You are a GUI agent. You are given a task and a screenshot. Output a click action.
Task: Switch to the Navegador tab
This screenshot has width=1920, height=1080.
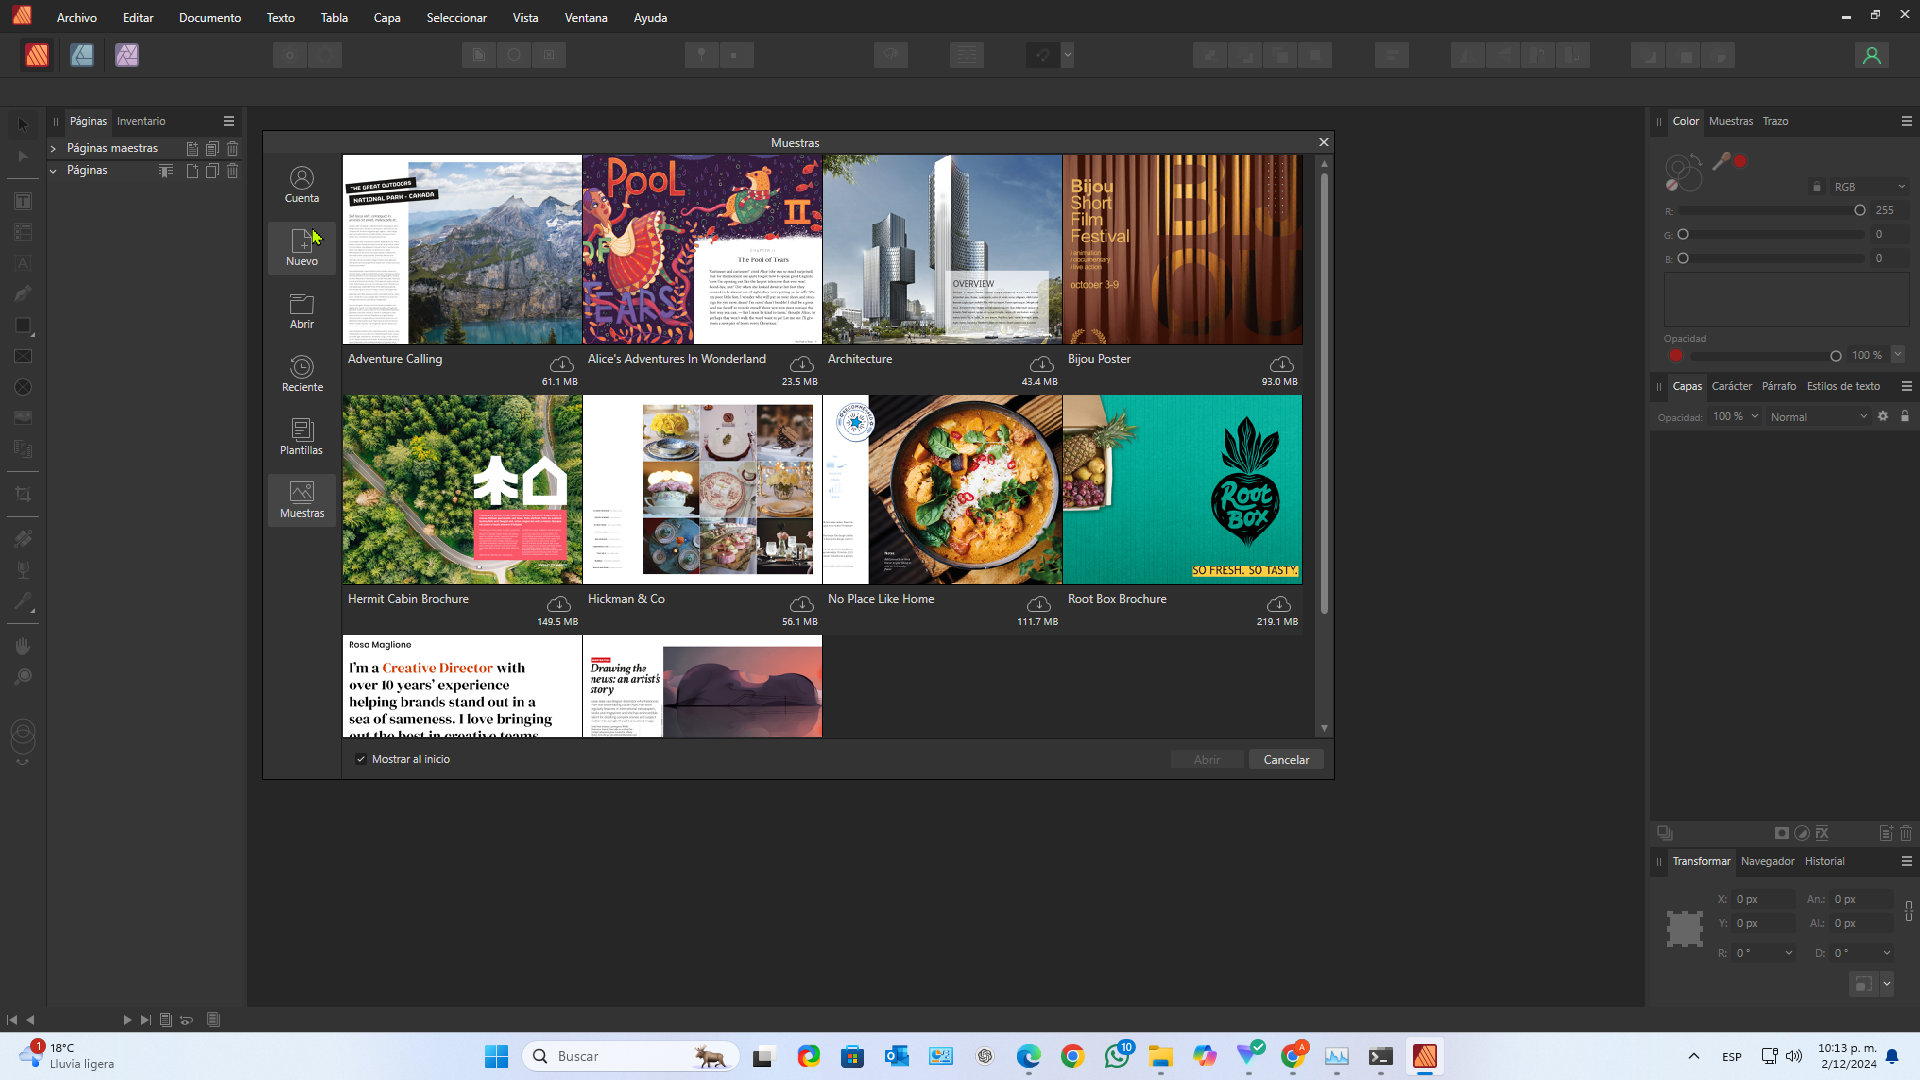tap(1767, 861)
